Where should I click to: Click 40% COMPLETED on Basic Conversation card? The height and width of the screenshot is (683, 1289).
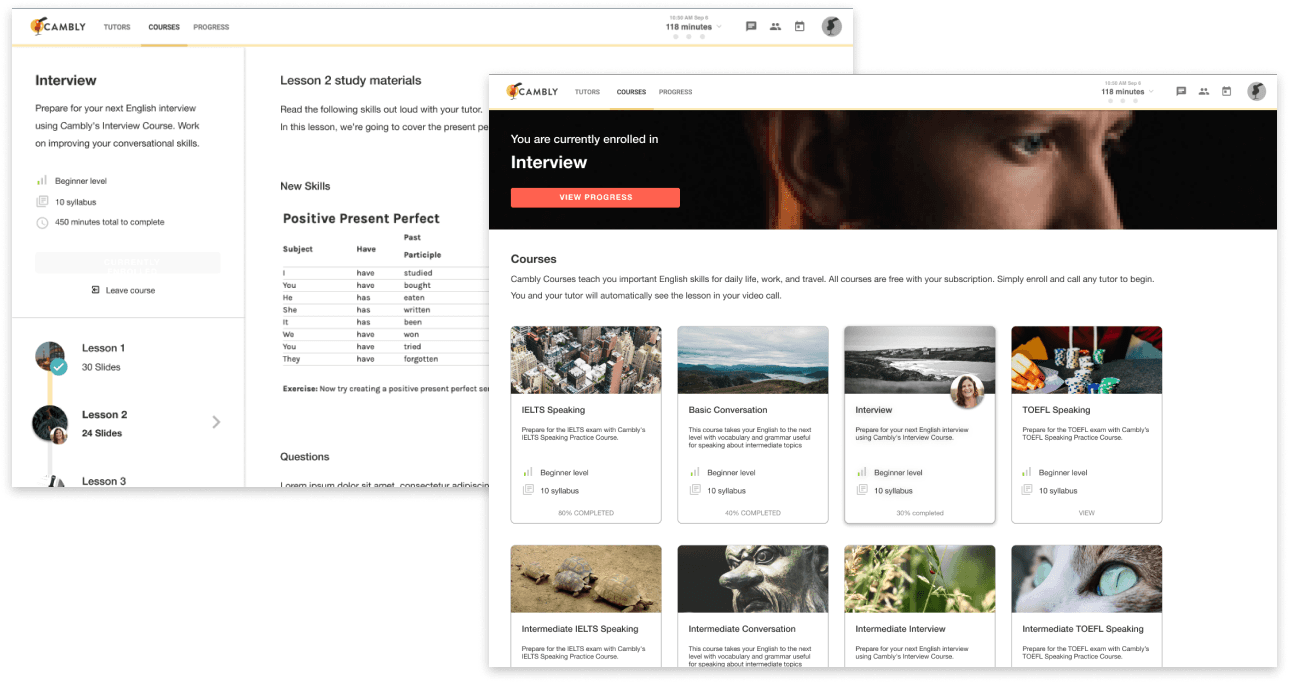pos(753,513)
